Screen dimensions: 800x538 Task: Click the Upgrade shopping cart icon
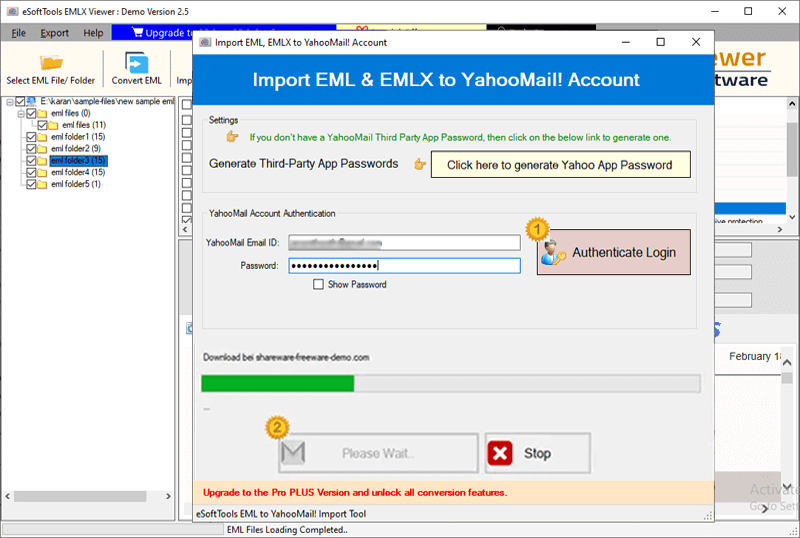click(x=138, y=32)
